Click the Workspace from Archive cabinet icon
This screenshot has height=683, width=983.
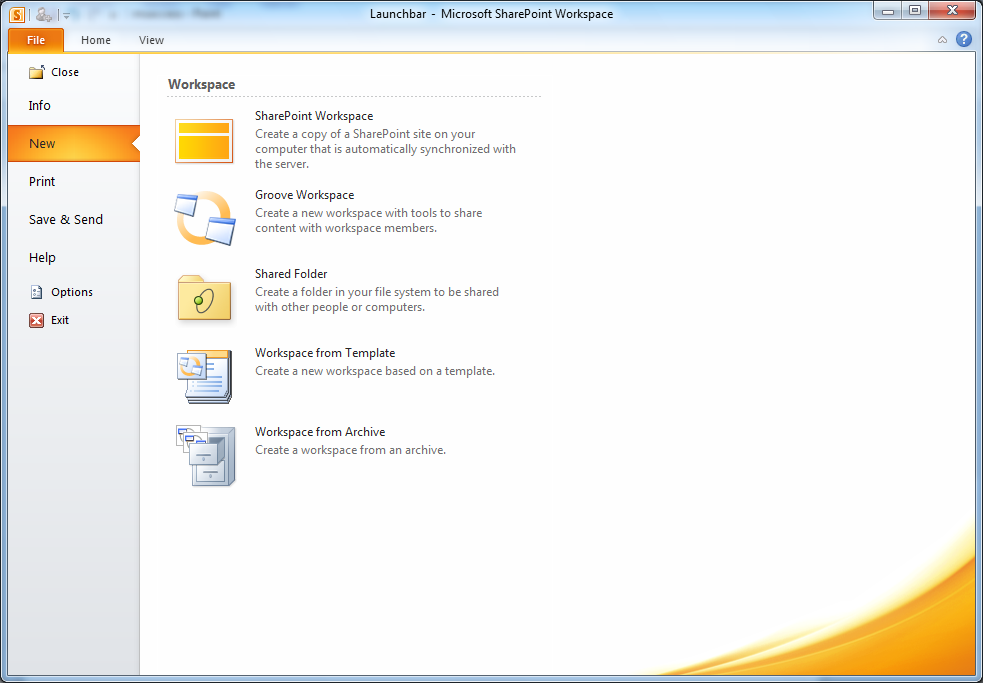pos(206,456)
